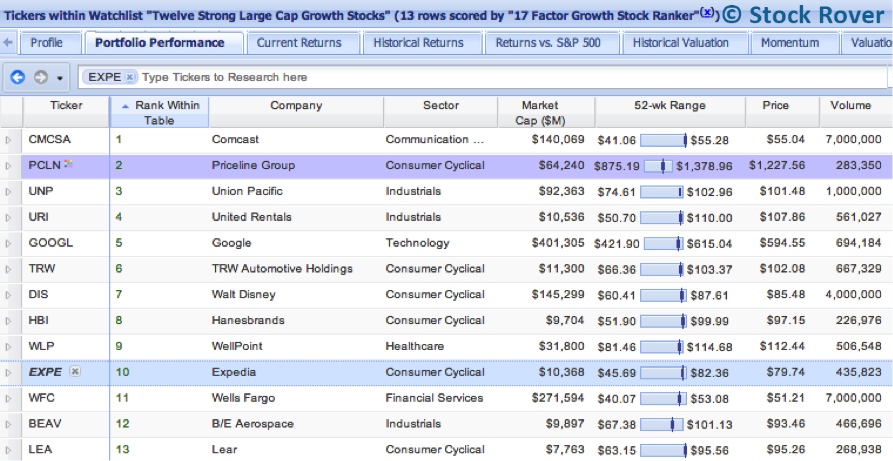Click the Priceline Group 52-wk range bar
Screen dimensions: 893x461
point(659,166)
